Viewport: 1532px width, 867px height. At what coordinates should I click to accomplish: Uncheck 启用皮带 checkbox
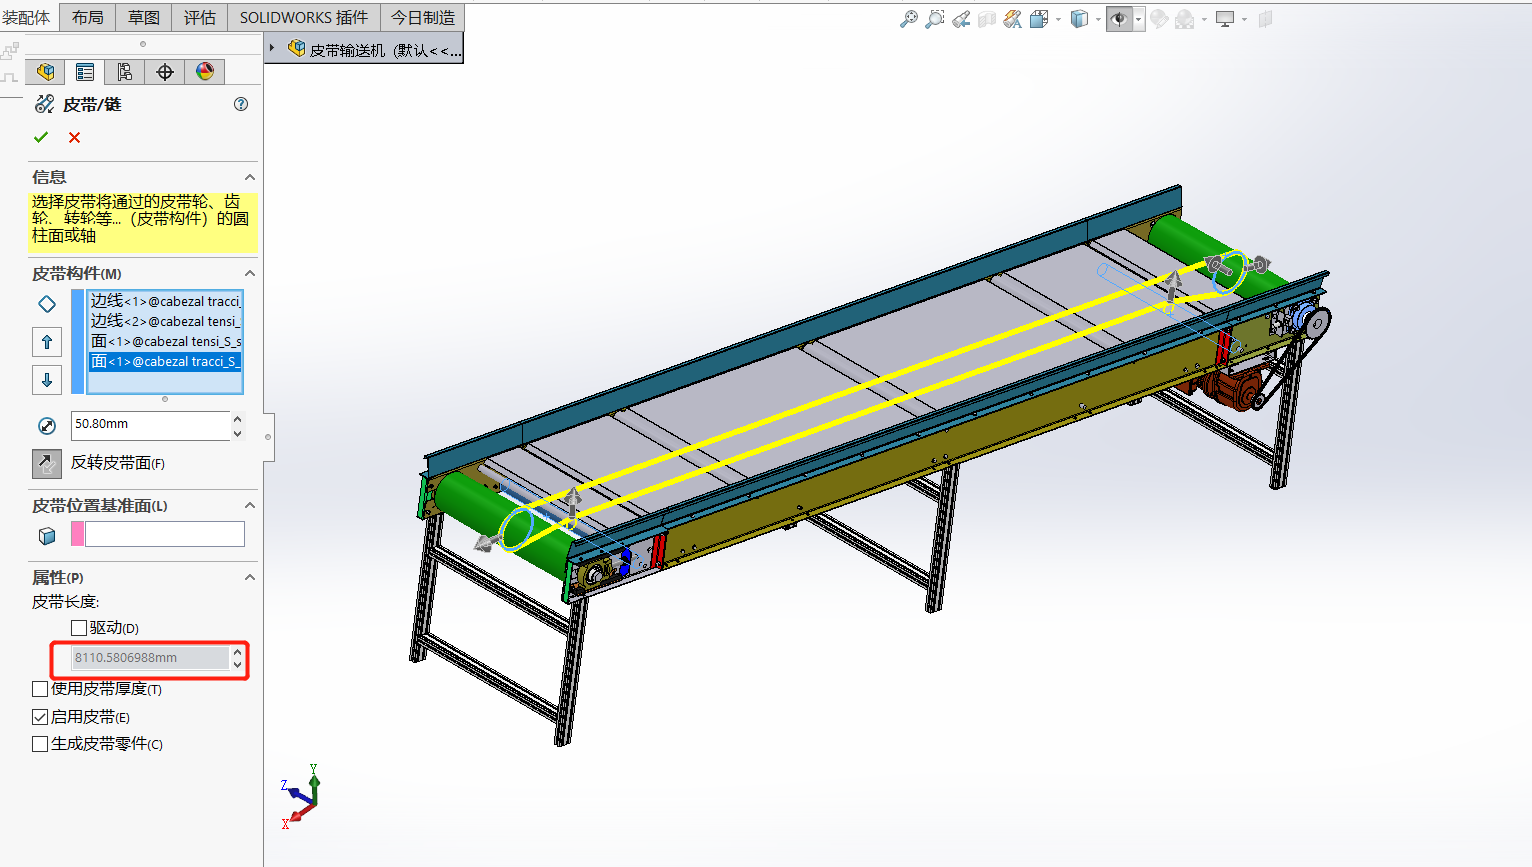pyautogui.click(x=40, y=717)
